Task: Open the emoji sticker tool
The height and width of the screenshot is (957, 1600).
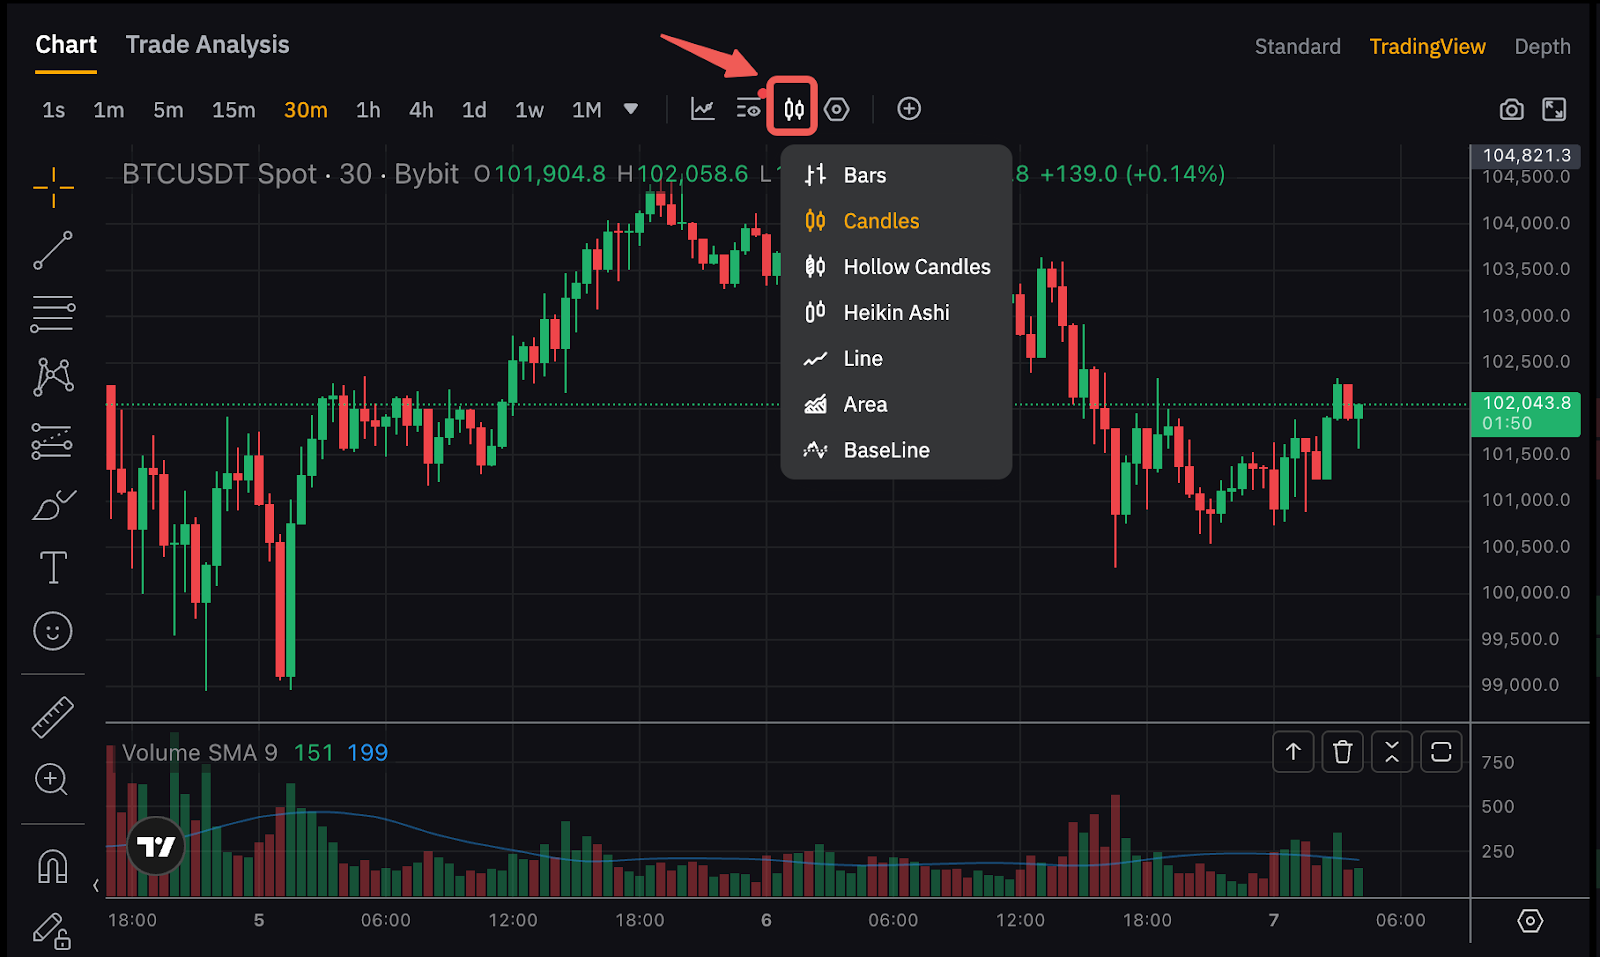Action: pos(53,632)
